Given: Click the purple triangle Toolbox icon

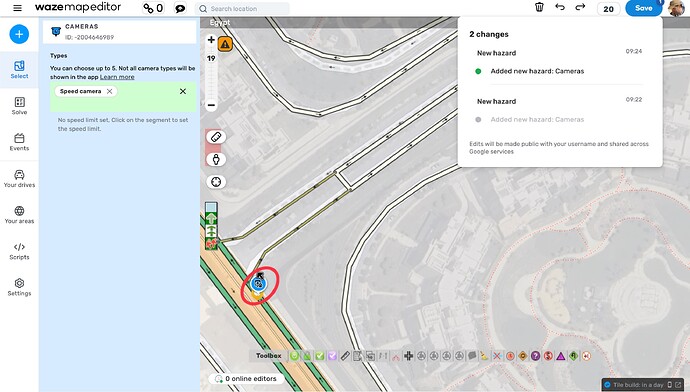Looking at the screenshot, I should 561,356.
